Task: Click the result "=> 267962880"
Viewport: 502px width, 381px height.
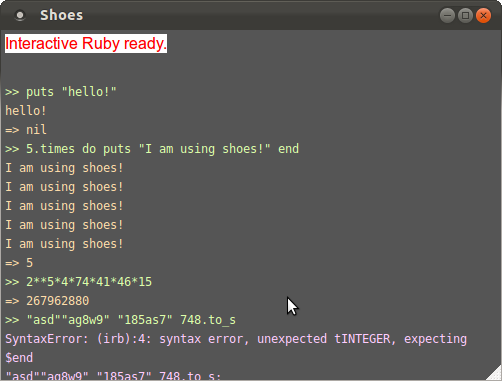Action: point(47,301)
